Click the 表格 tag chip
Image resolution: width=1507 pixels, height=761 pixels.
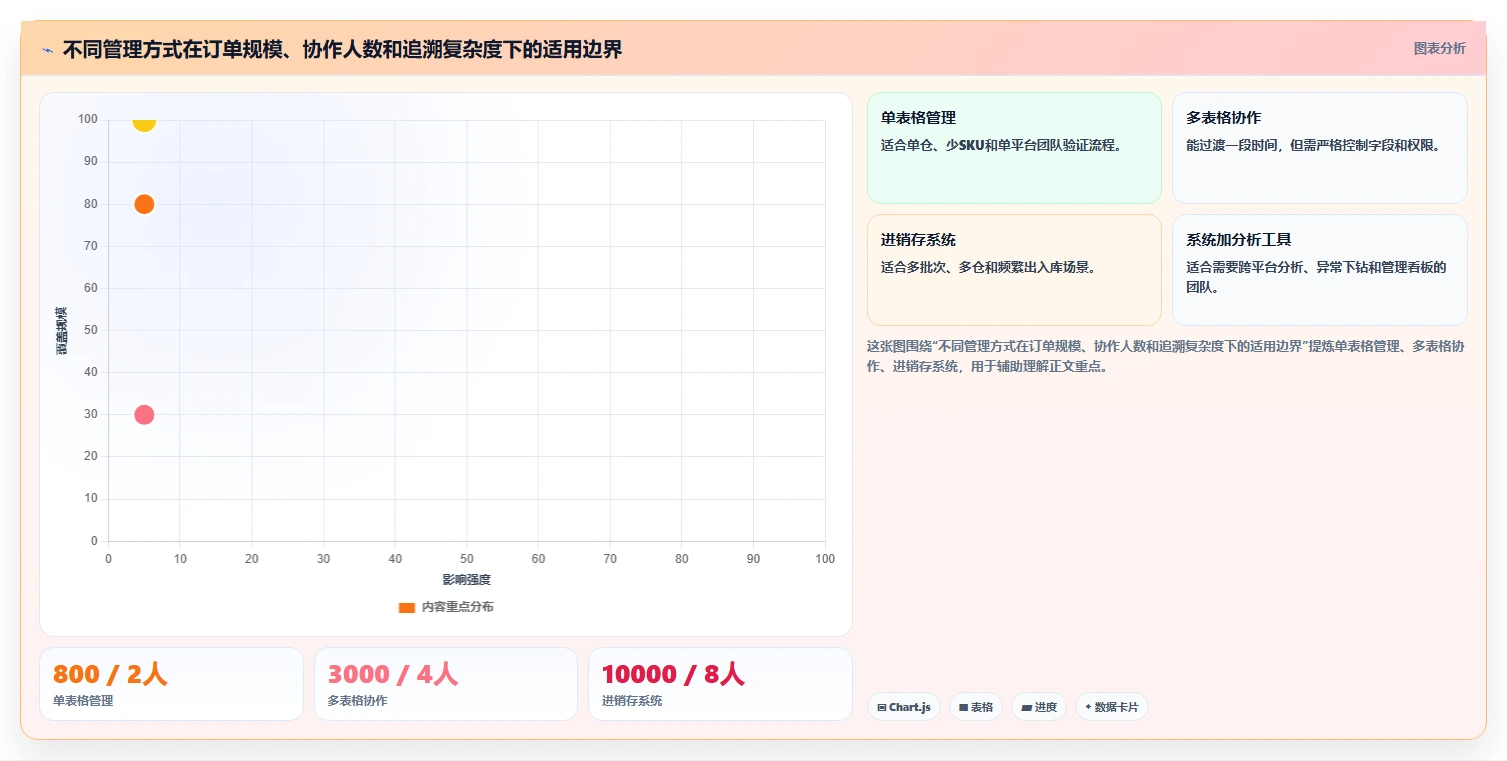click(x=975, y=707)
